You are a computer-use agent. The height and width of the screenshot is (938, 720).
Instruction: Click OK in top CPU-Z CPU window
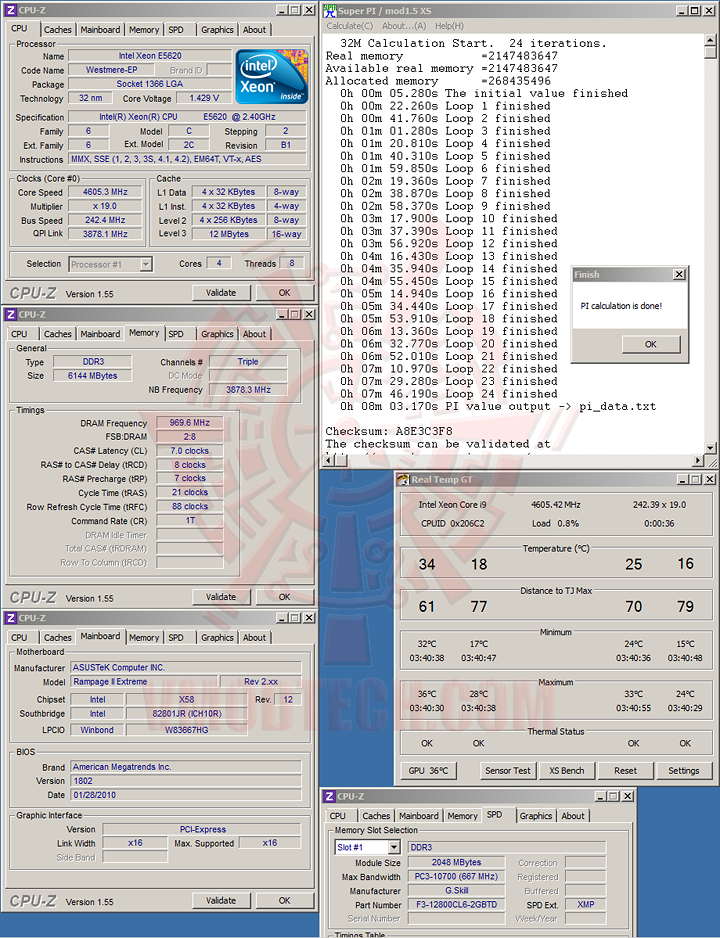point(285,293)
